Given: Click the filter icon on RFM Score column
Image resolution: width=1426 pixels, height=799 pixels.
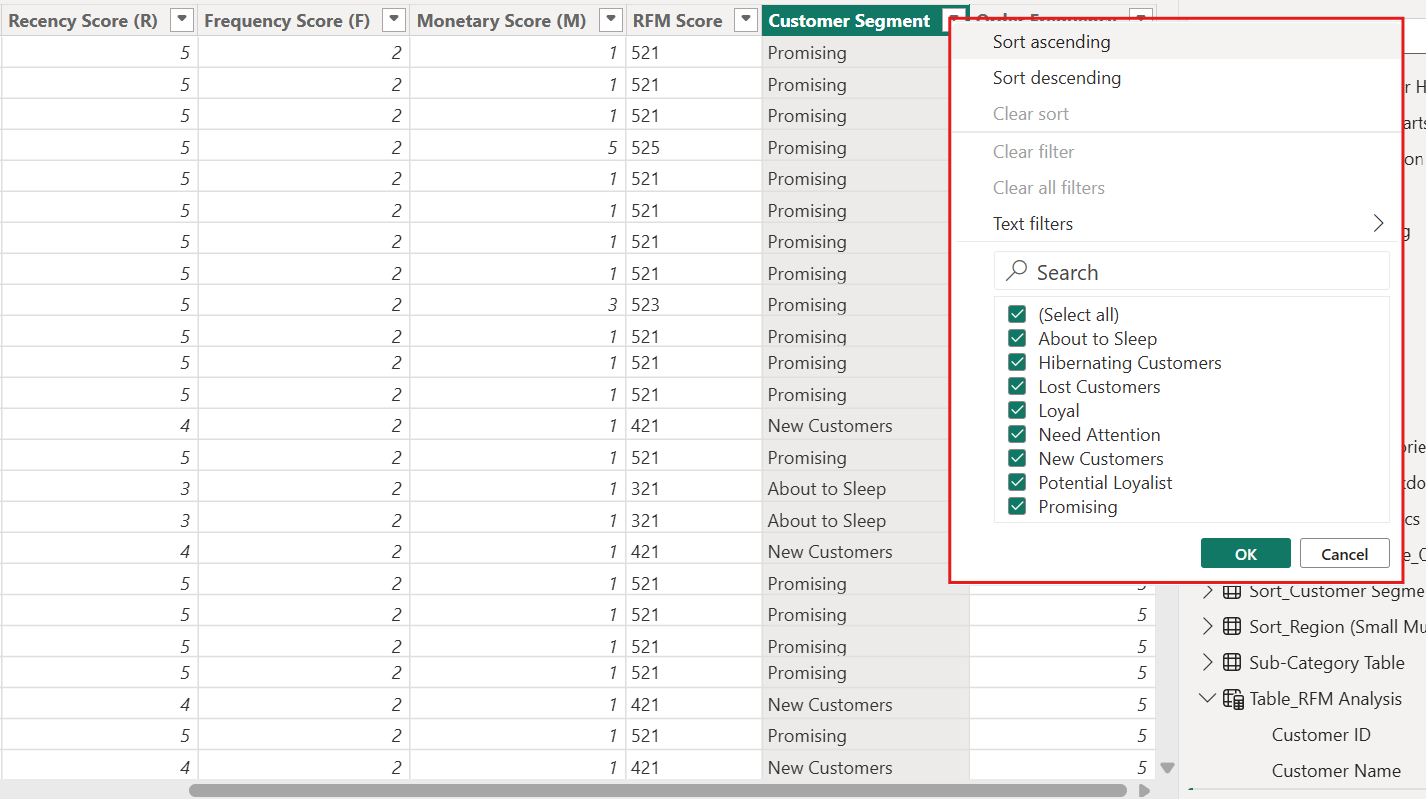Looking at the screenshot, I should pos(744,19).
